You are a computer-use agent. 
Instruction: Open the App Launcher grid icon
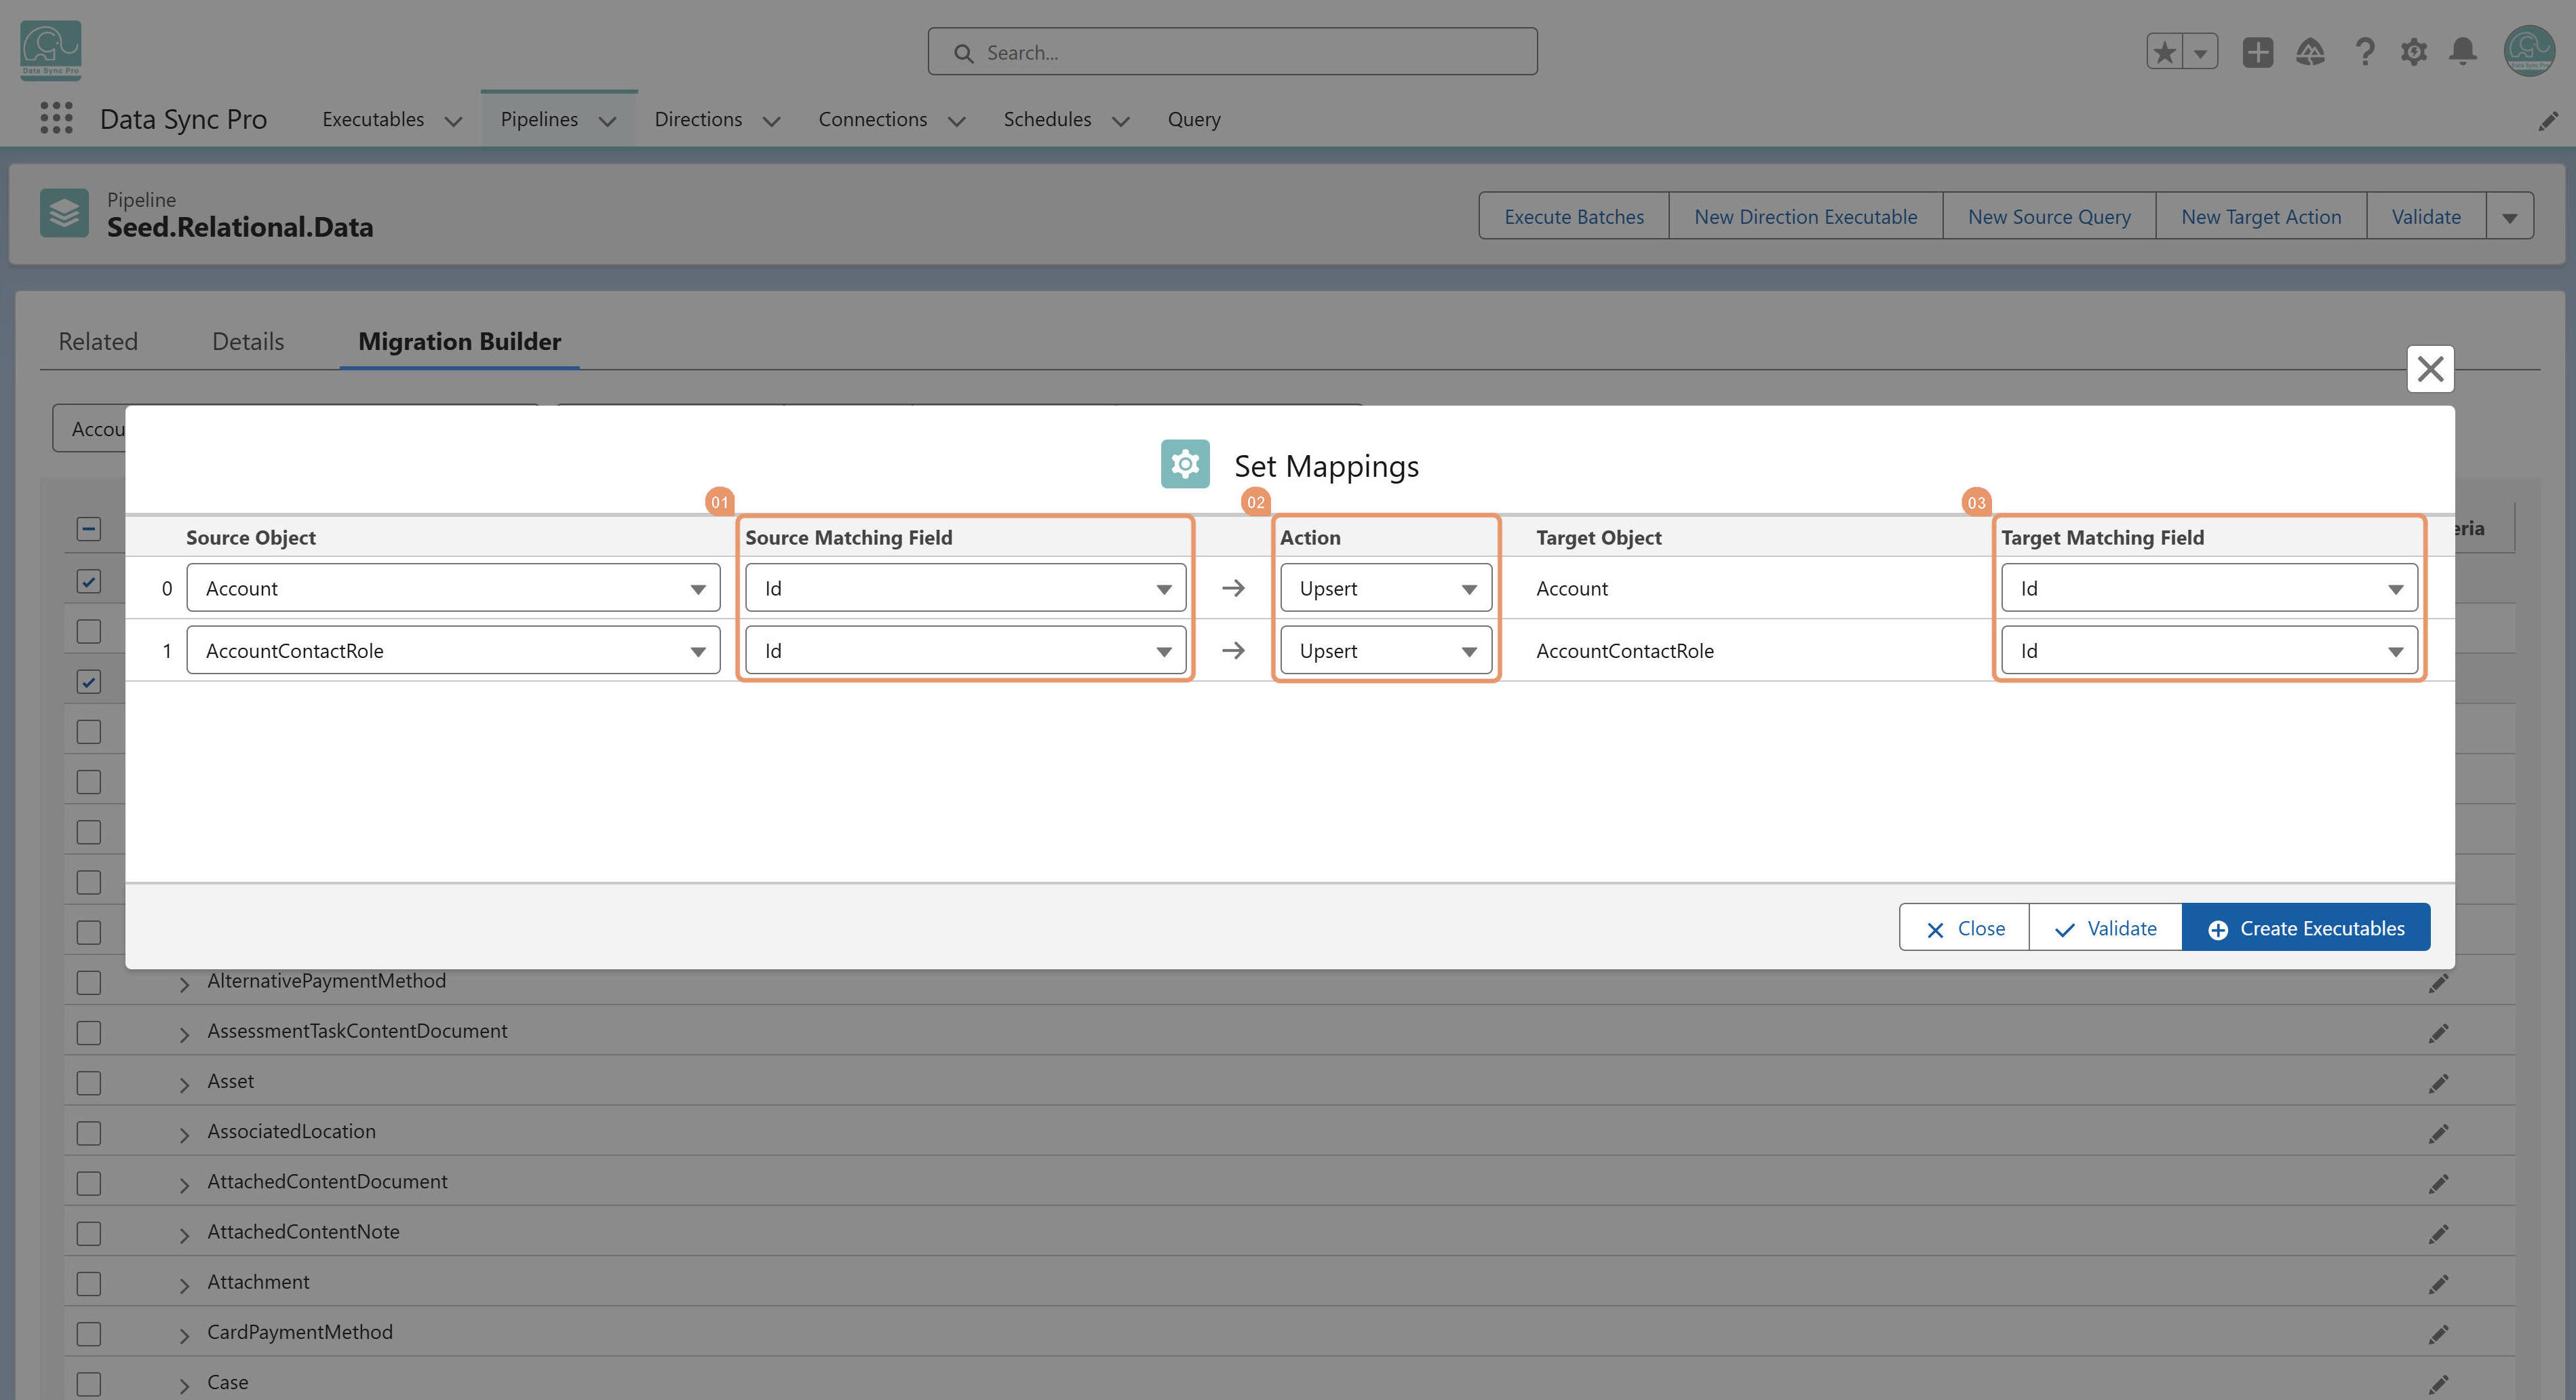(x=56, y=118)
